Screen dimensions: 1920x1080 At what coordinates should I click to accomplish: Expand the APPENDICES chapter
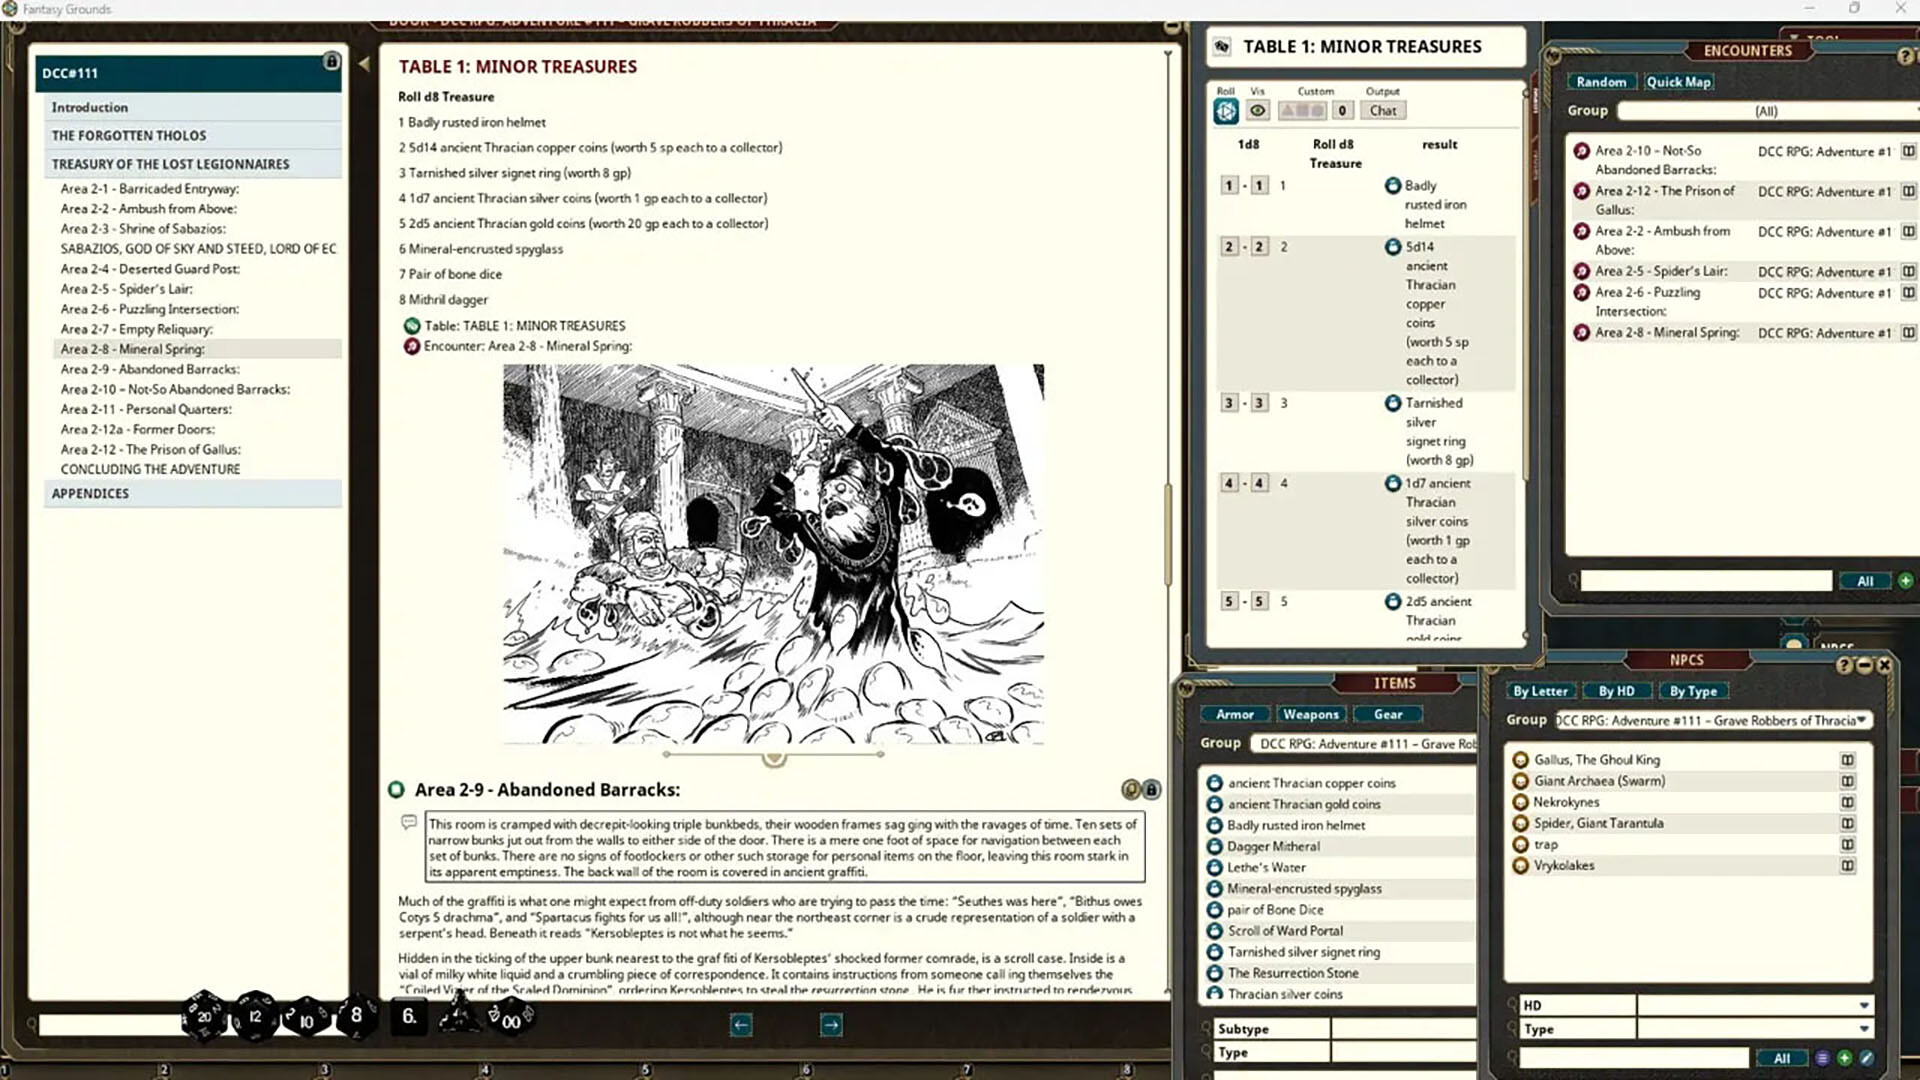click(192, 493)
